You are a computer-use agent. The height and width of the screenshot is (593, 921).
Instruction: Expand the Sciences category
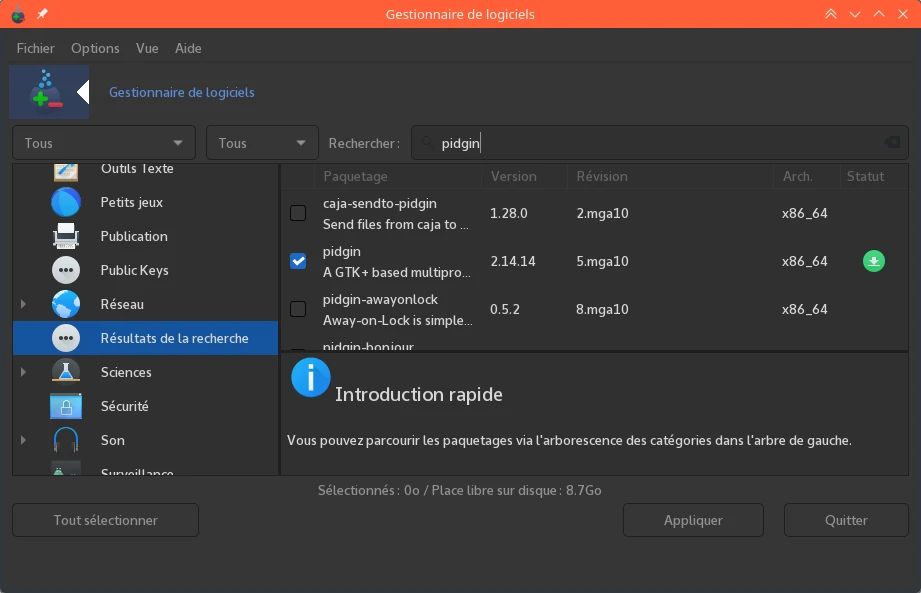(x=23, y=372)
